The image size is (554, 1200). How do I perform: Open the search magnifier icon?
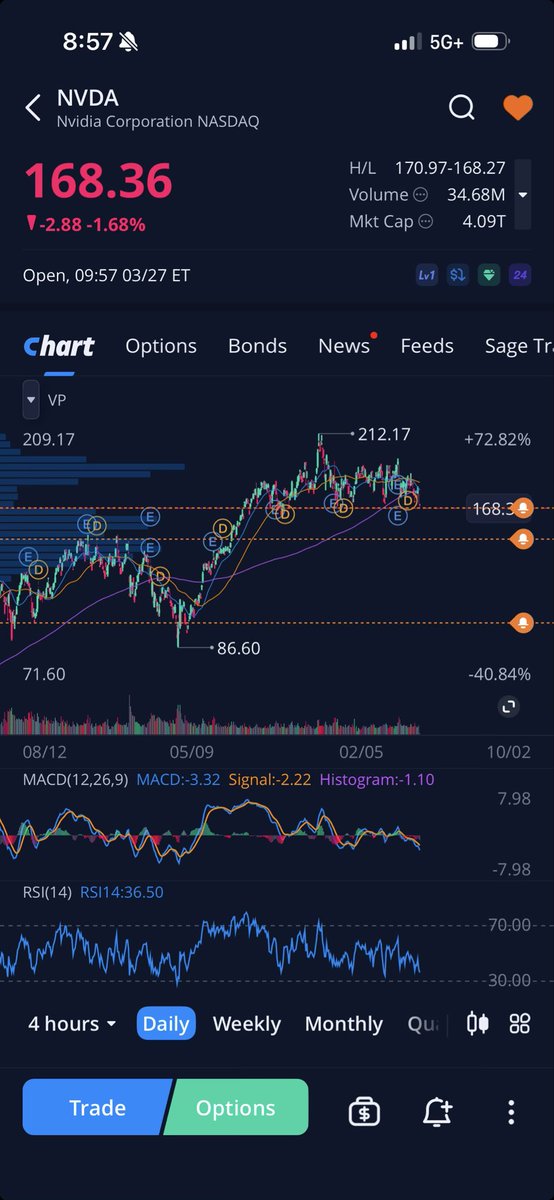[461, 107]
